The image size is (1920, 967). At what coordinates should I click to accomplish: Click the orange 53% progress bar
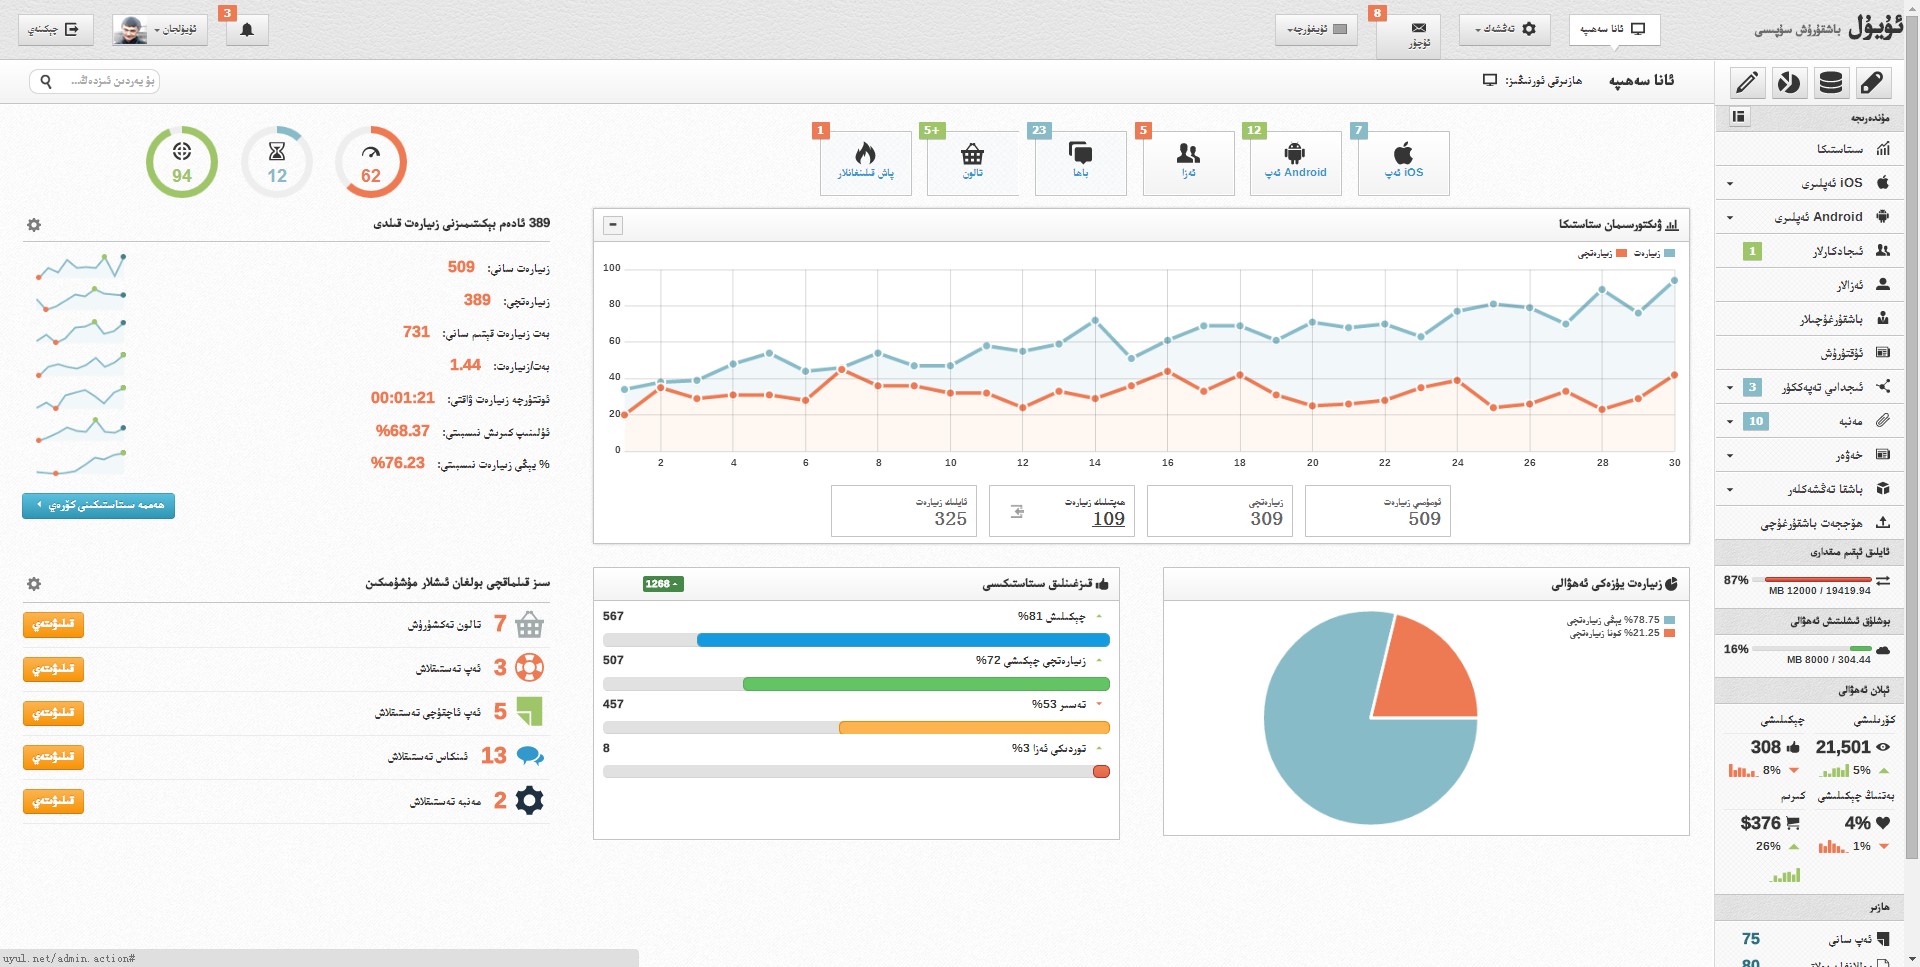[974, 728]
